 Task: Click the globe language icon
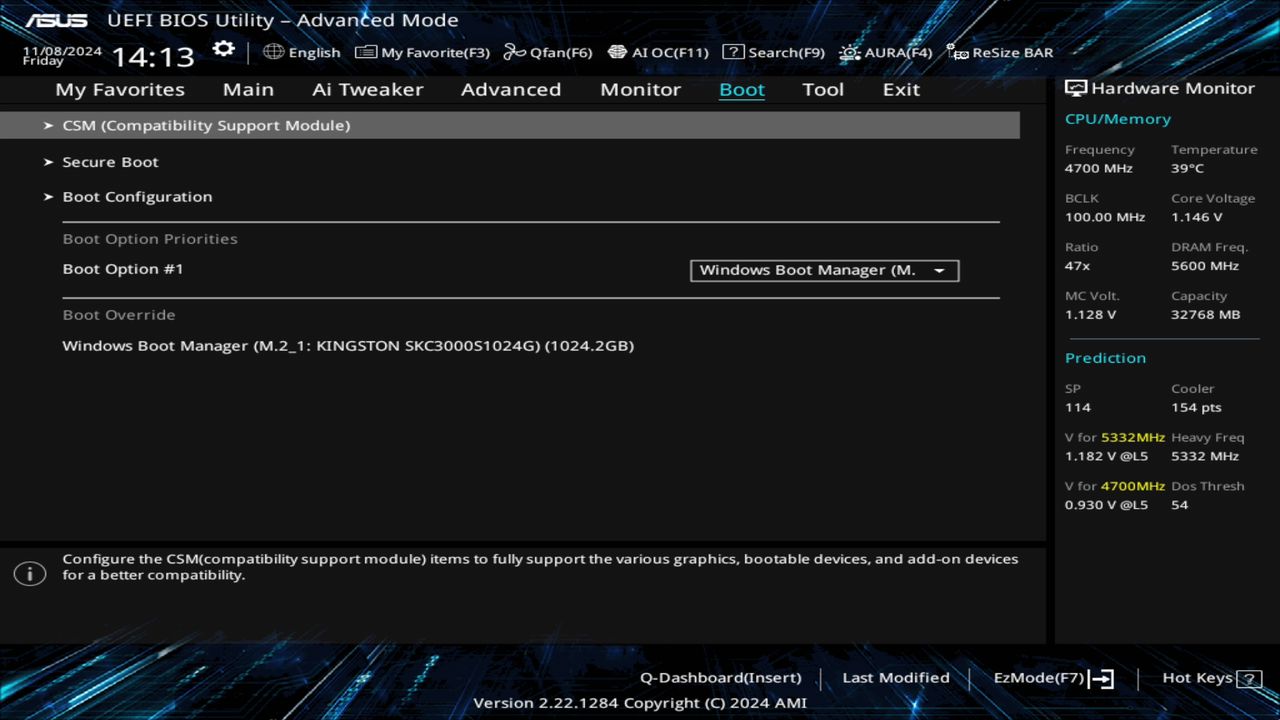click(x=273, y=52)
